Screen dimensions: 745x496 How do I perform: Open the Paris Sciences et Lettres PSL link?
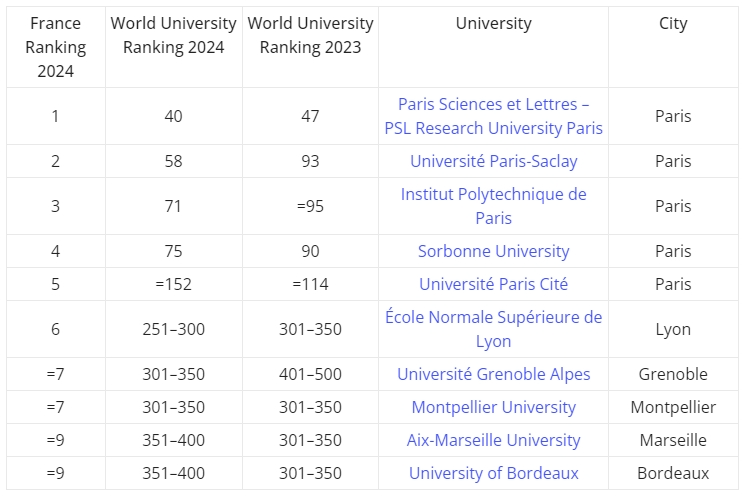click(x=493, y=116)
